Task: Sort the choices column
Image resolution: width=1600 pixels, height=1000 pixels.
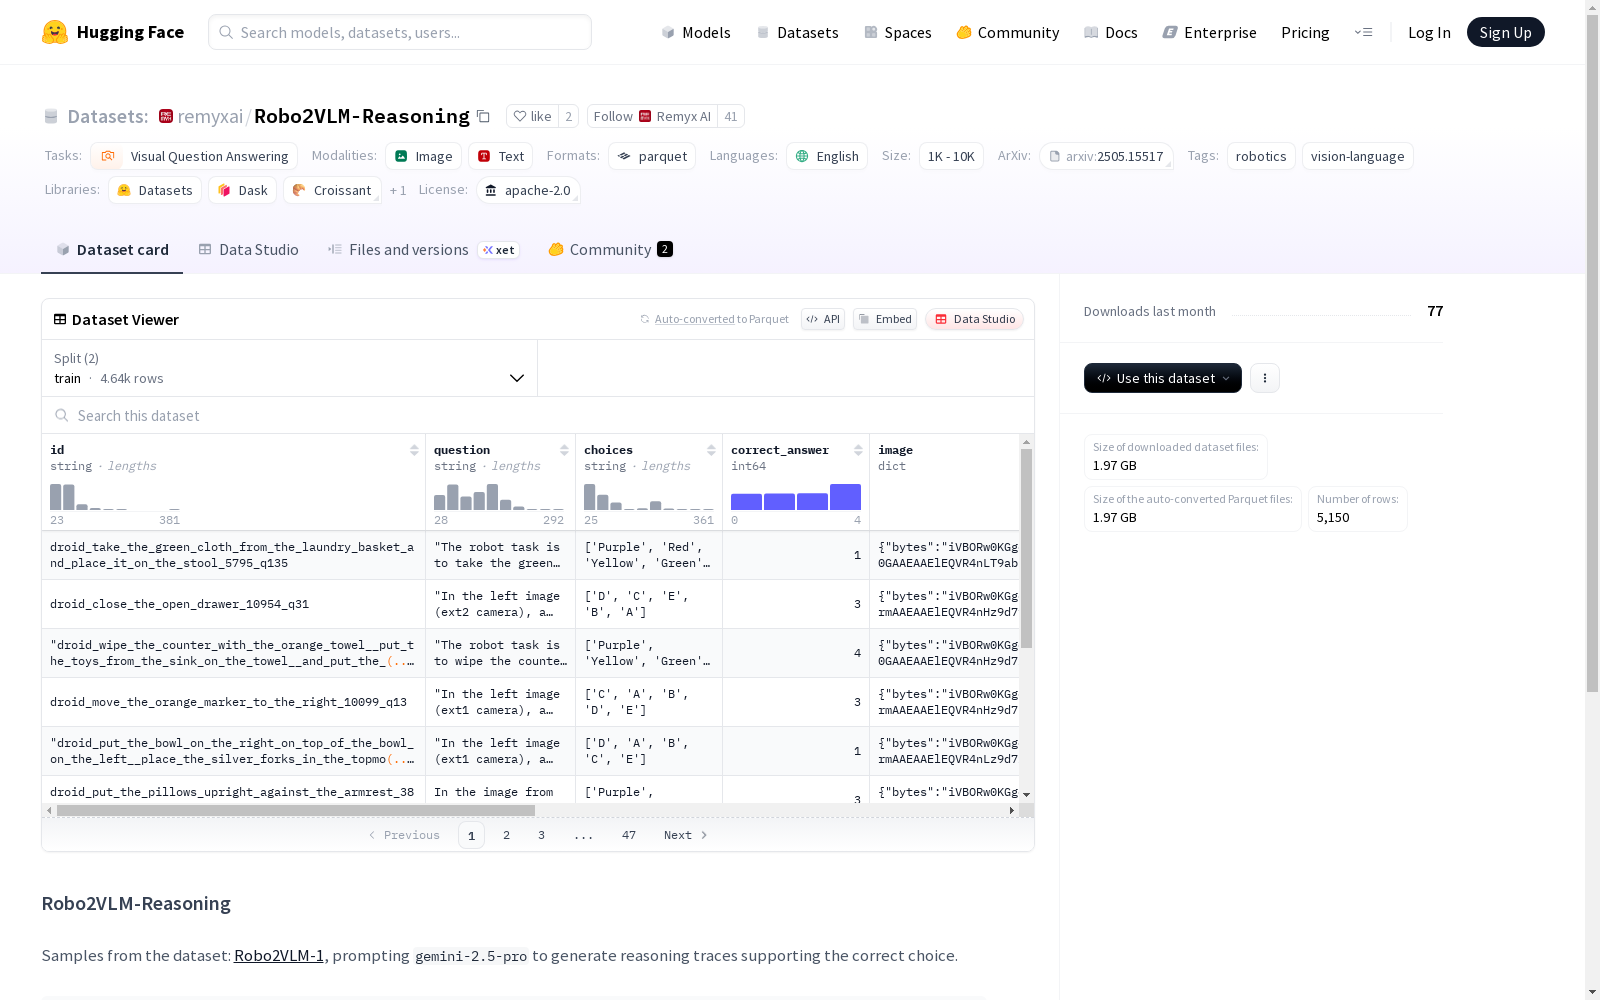Action: 711,450
